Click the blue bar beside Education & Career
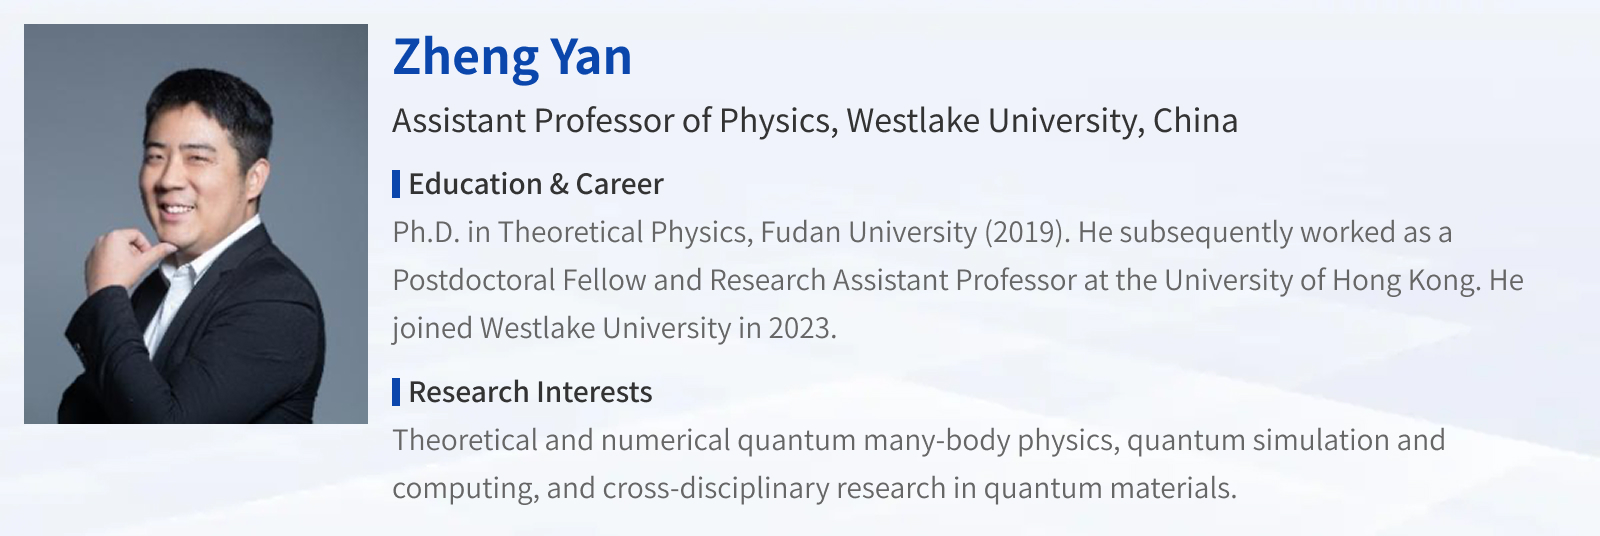This screenshot has width=1600, height=536. (x=396, y=184)
